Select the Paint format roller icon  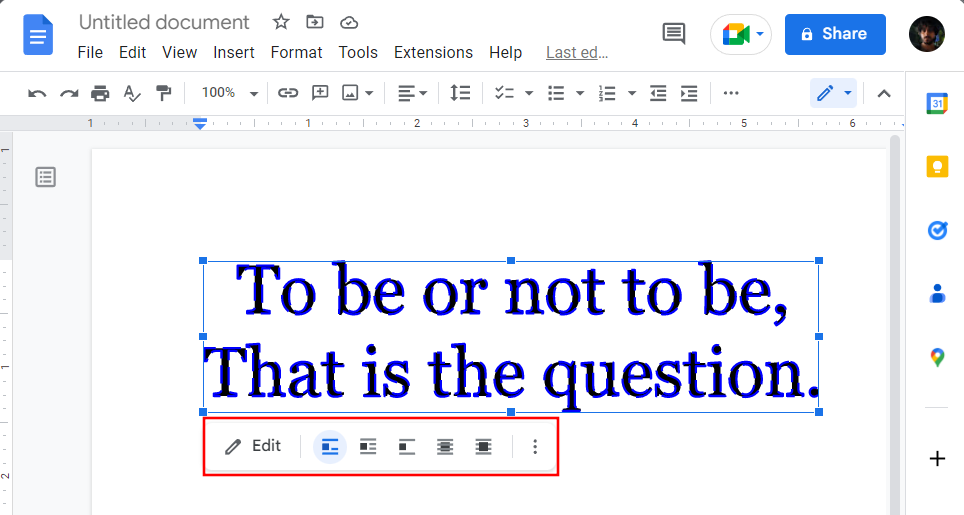coord(163,93)
